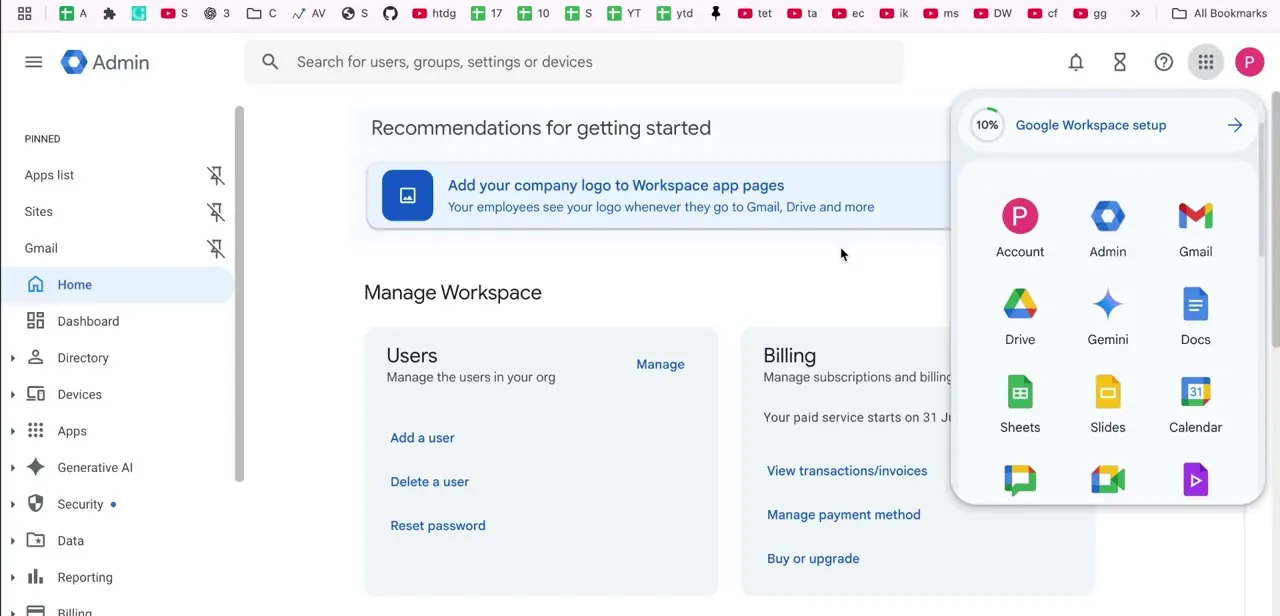Open the GitHub bookmark icon
The height and width of the screenshot is (616, 1280).
tap(390, 13)
